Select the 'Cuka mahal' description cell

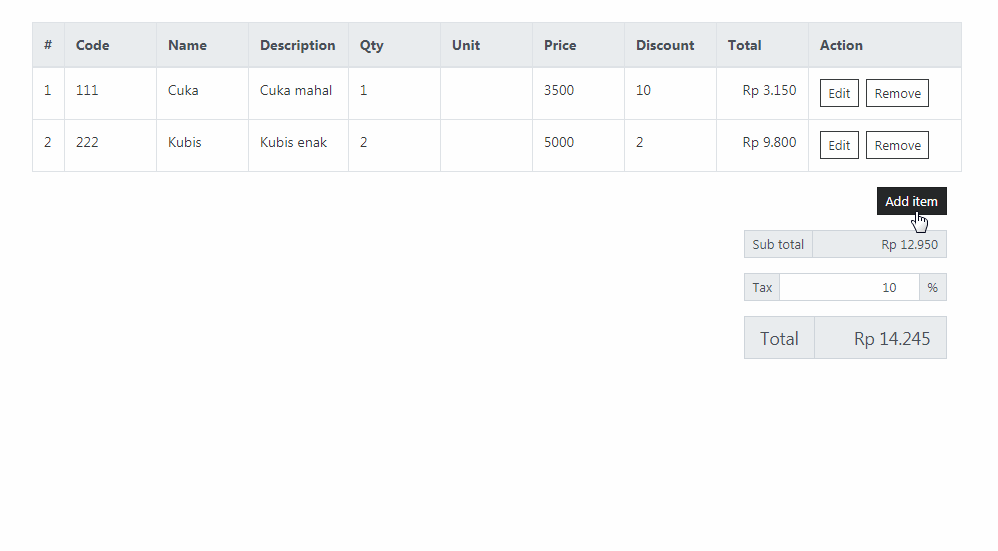coord(296,91)
